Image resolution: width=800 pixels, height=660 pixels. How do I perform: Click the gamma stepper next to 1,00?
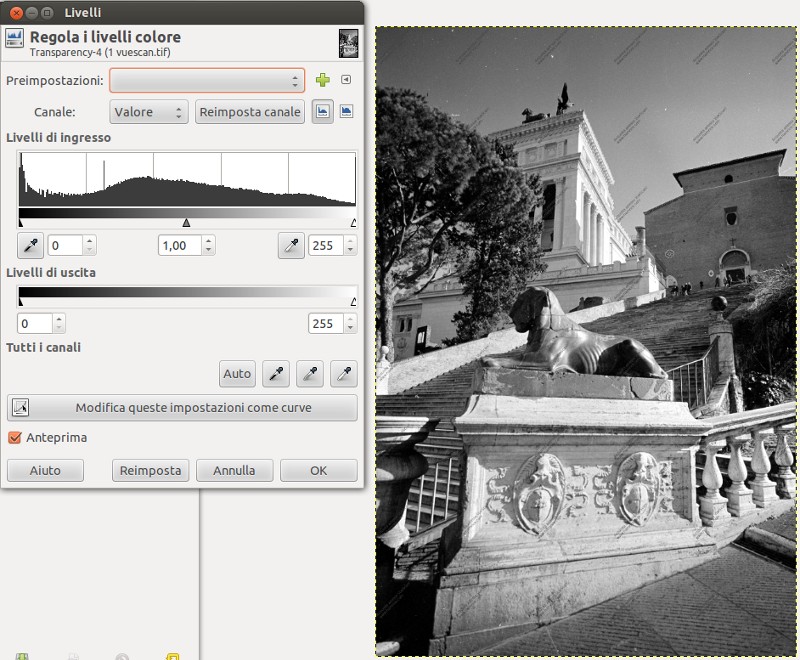(x=208, y=245)
